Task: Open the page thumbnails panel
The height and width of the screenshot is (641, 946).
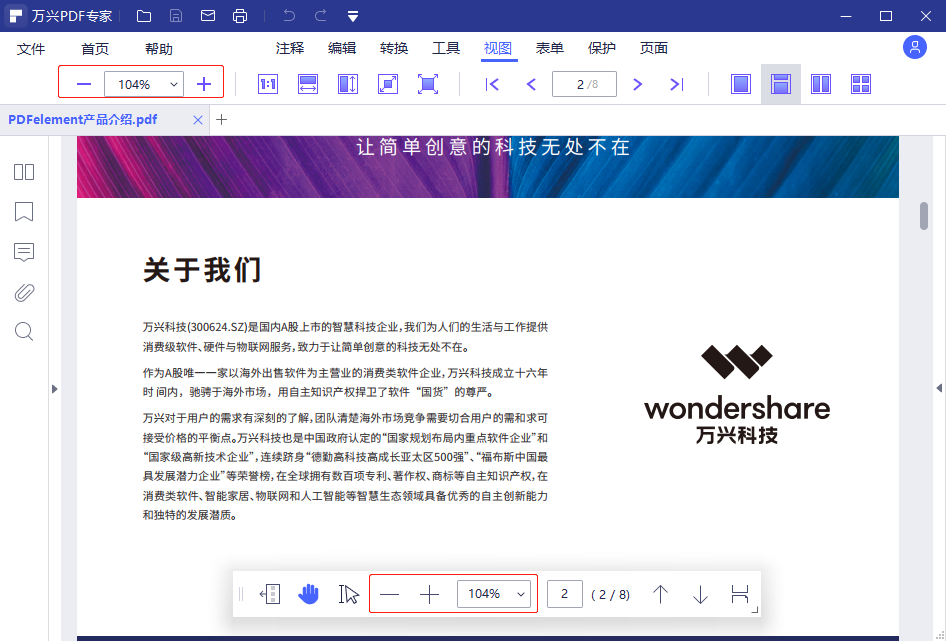Action: point(23,172)
